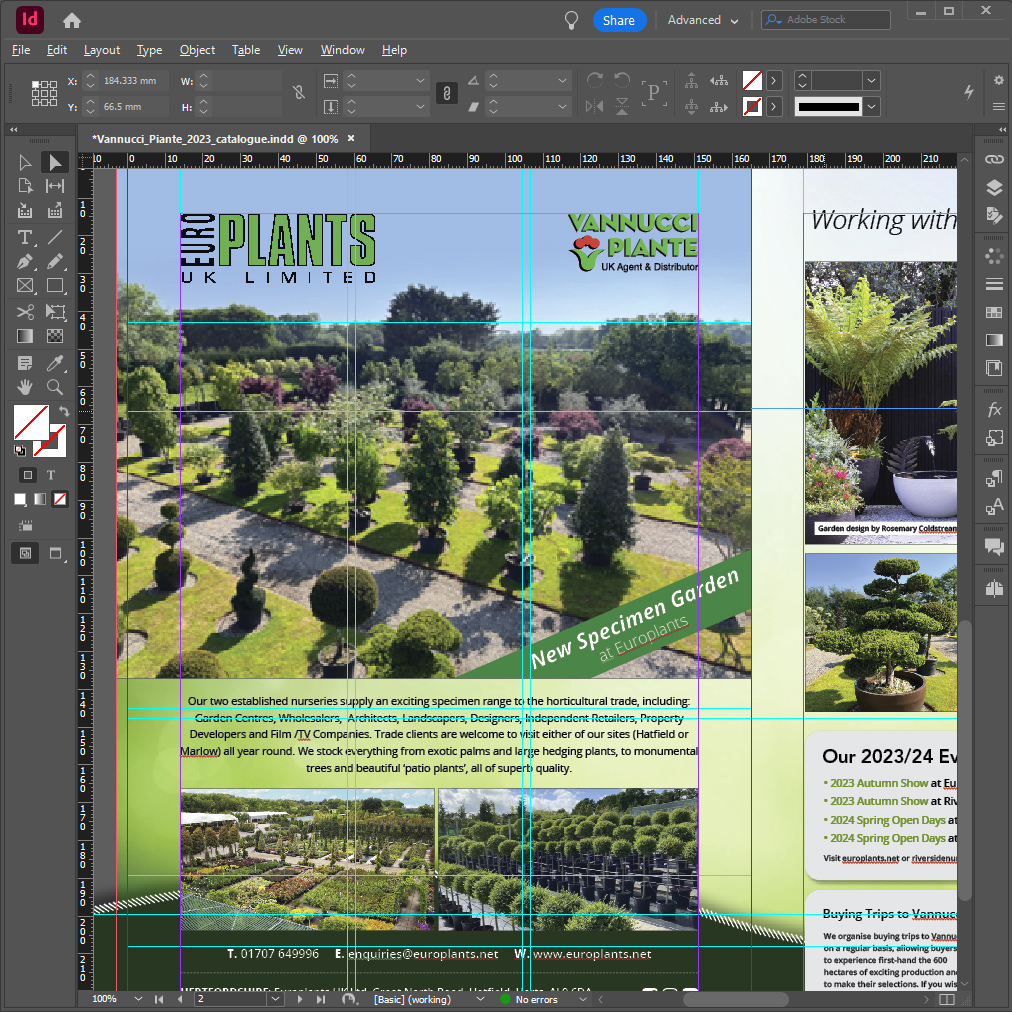
Task: Select the Hand tool
Action: pyautogui.click(x=25, y=387)
